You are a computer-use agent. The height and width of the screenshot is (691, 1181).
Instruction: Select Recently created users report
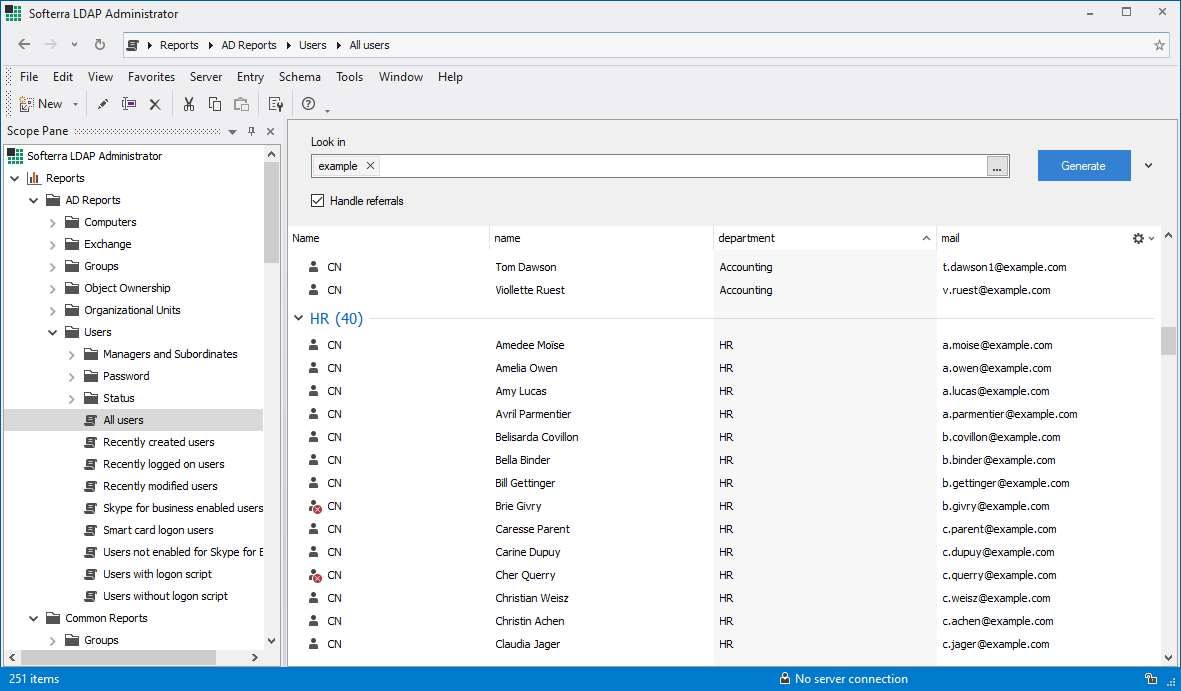(158, 442)
